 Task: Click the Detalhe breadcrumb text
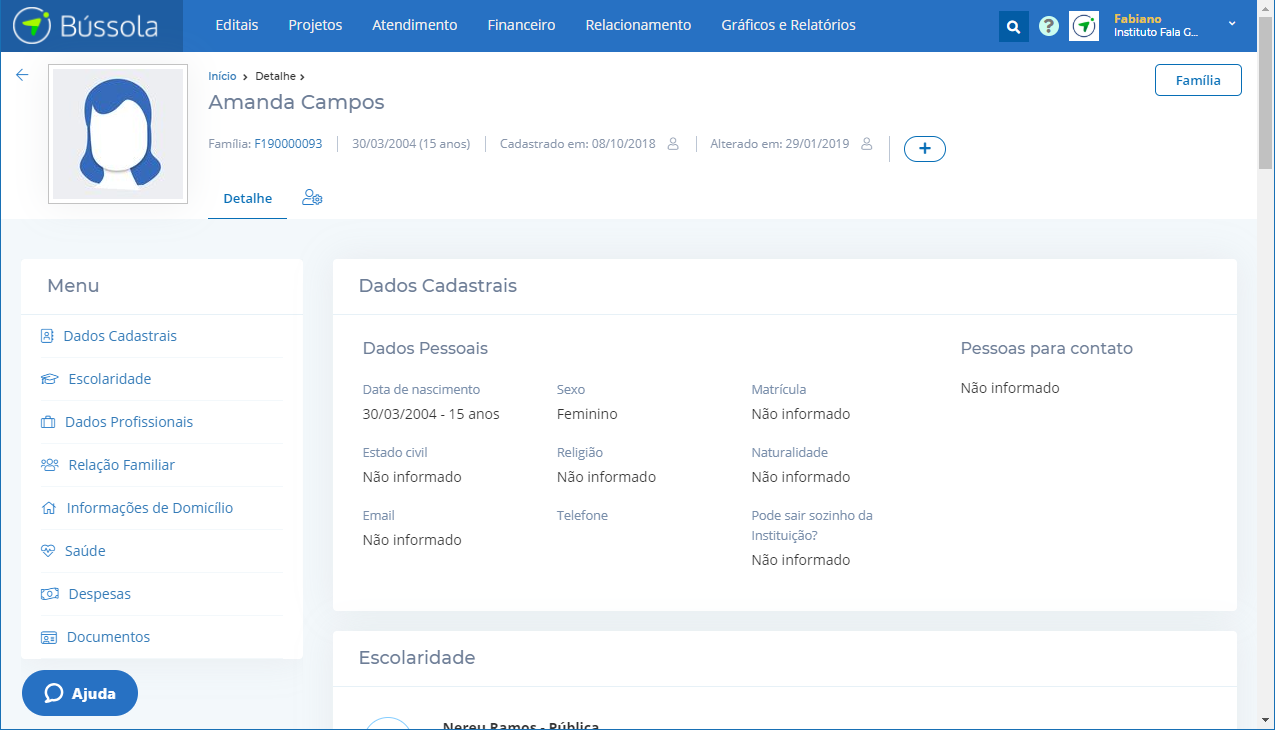point(276,76)
